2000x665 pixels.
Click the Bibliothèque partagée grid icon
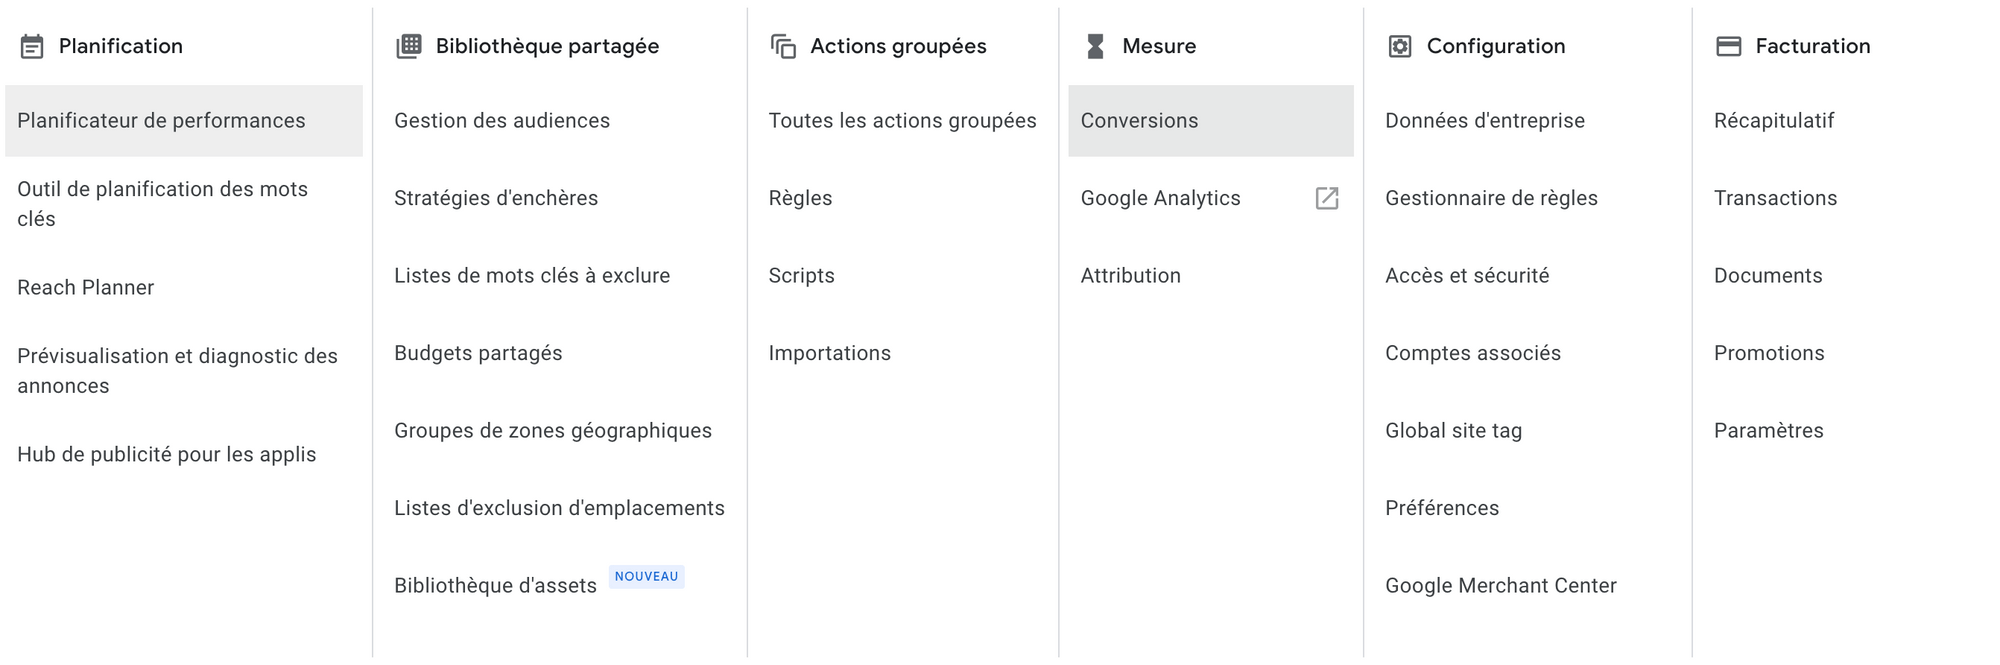point(409,46)
